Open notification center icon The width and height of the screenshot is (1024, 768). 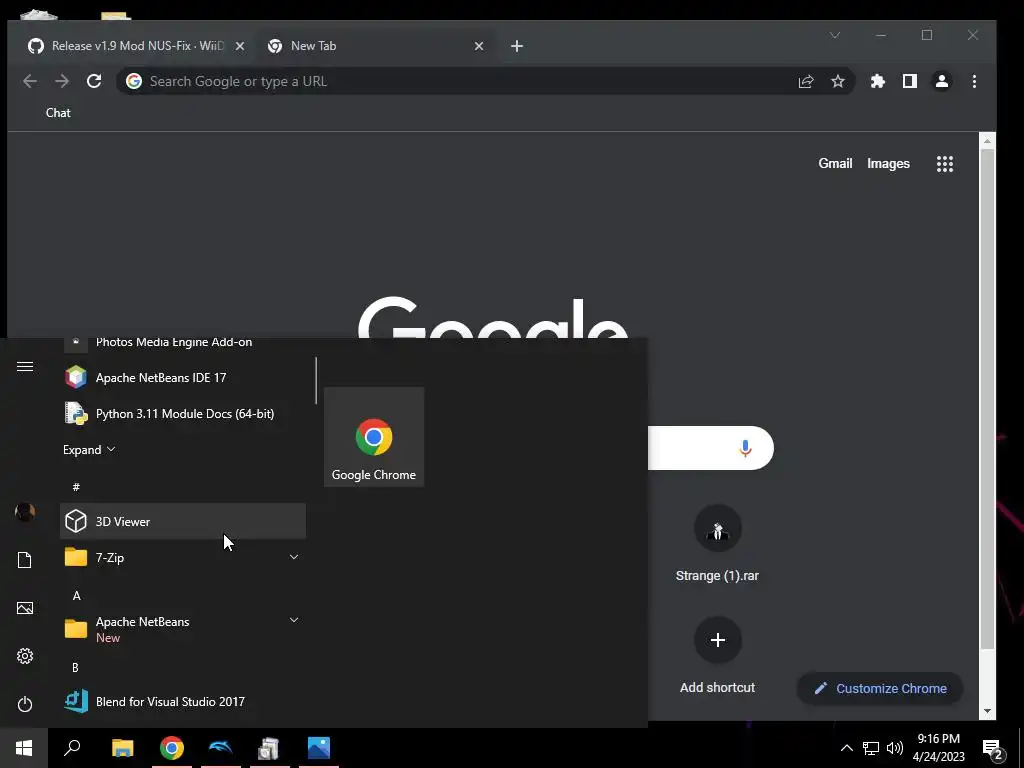tap(993, 748)
